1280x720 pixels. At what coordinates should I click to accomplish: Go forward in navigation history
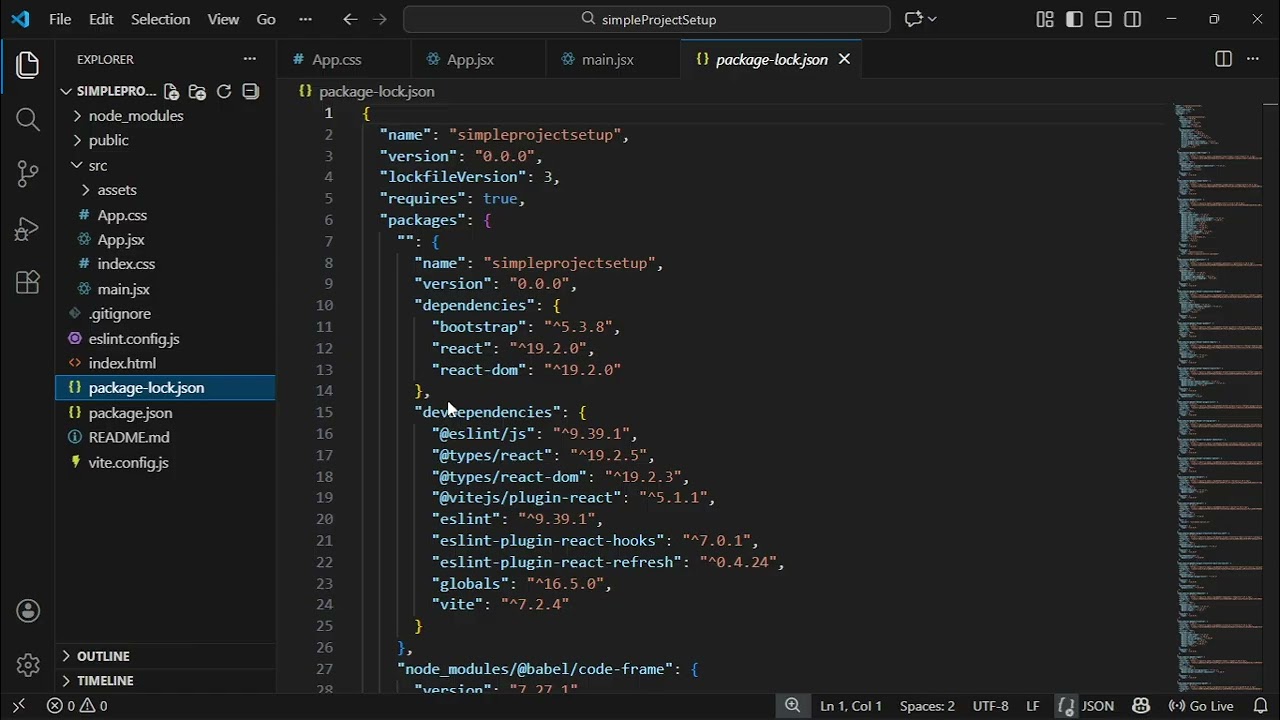pos(379,19)
